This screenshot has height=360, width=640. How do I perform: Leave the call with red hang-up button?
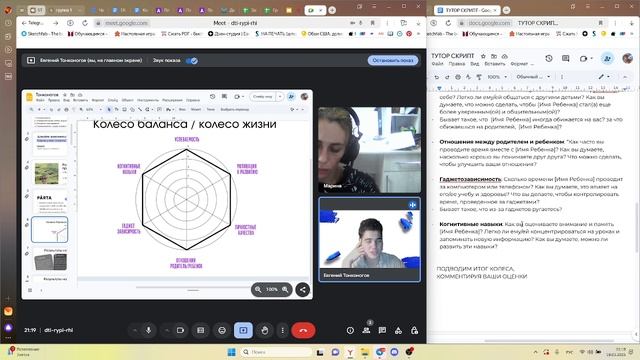pyautogui.click(x=303, y=330)
